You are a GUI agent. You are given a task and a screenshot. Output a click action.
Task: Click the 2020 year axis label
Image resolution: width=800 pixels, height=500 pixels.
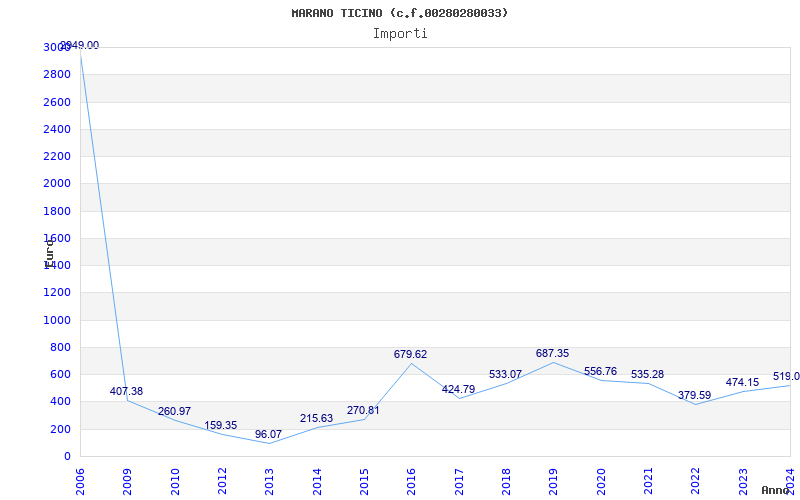click(601, 482)
